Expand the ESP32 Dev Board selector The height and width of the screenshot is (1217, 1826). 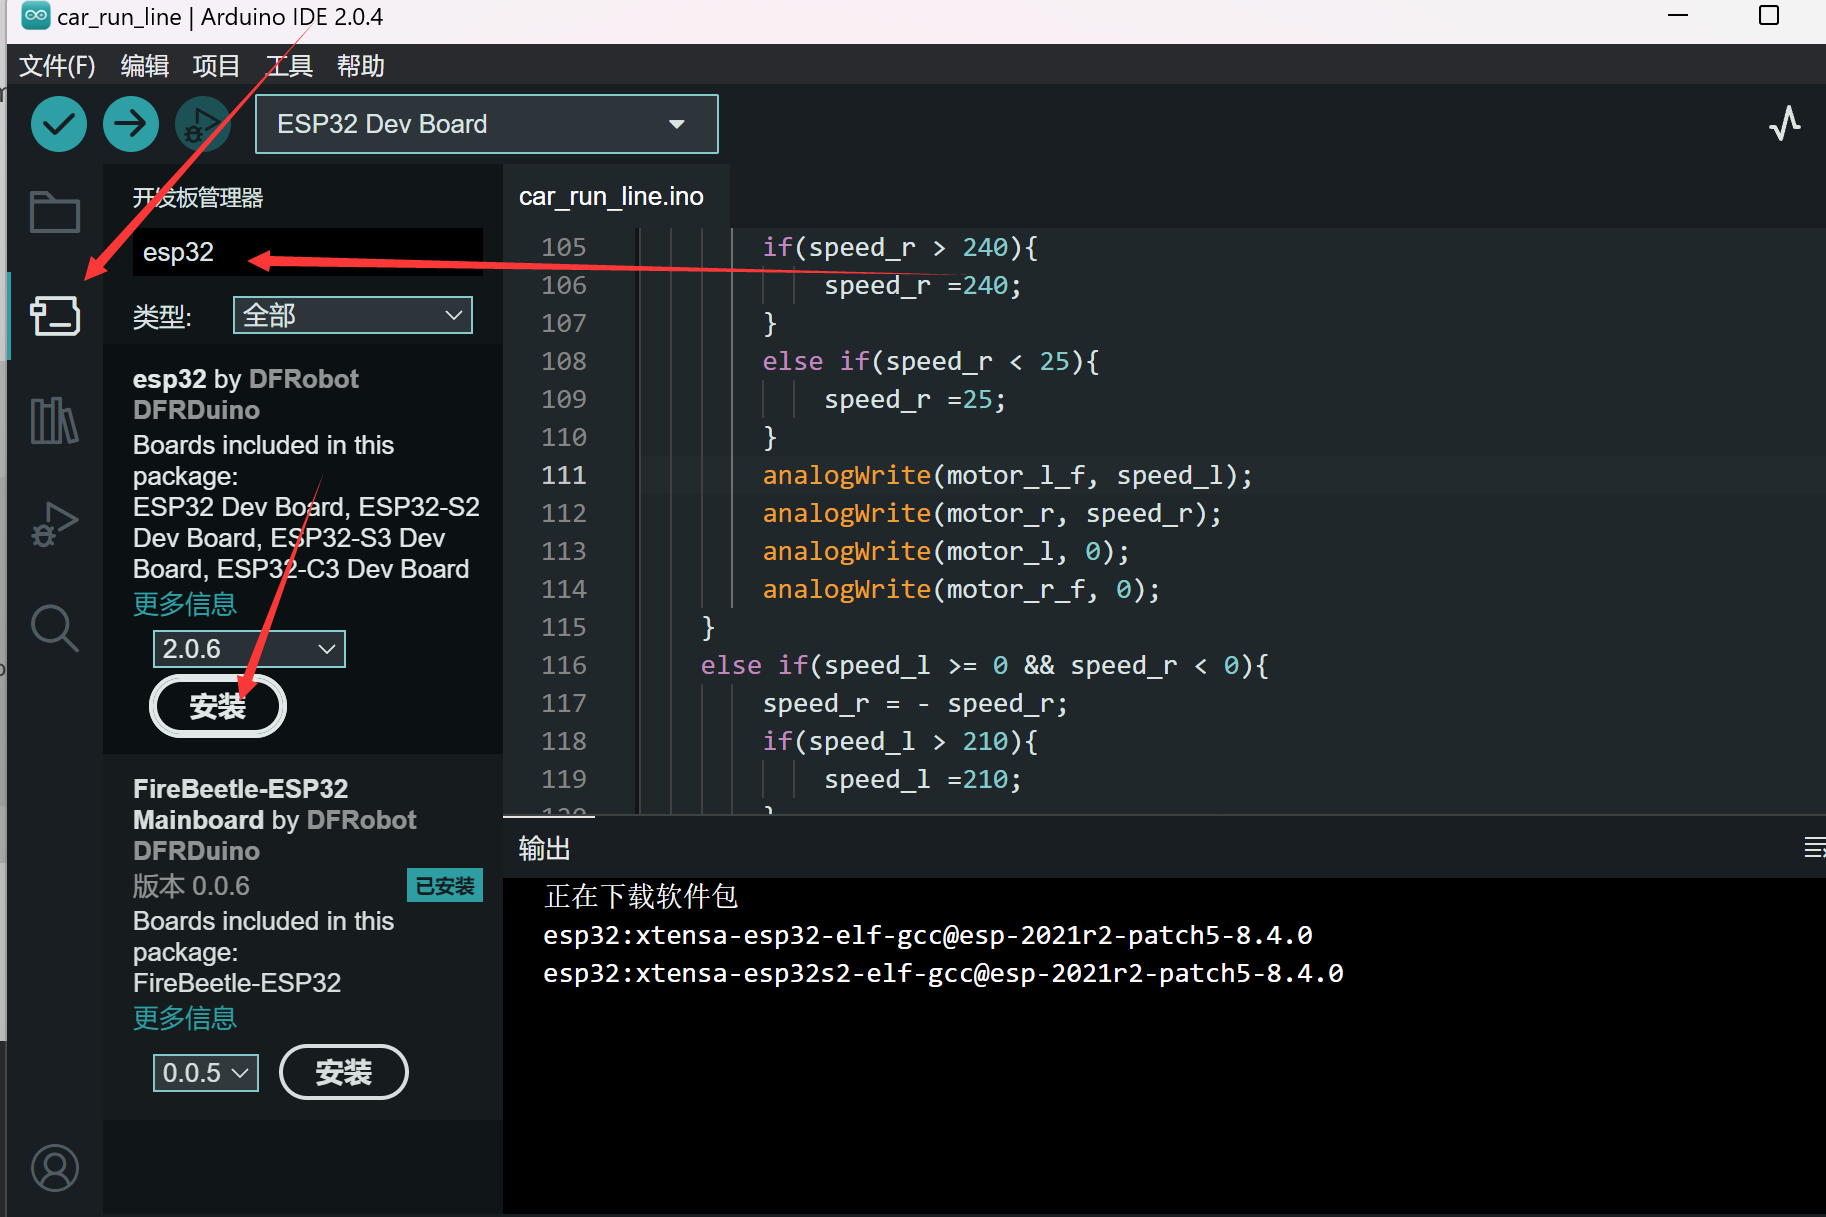click(486, 124)
